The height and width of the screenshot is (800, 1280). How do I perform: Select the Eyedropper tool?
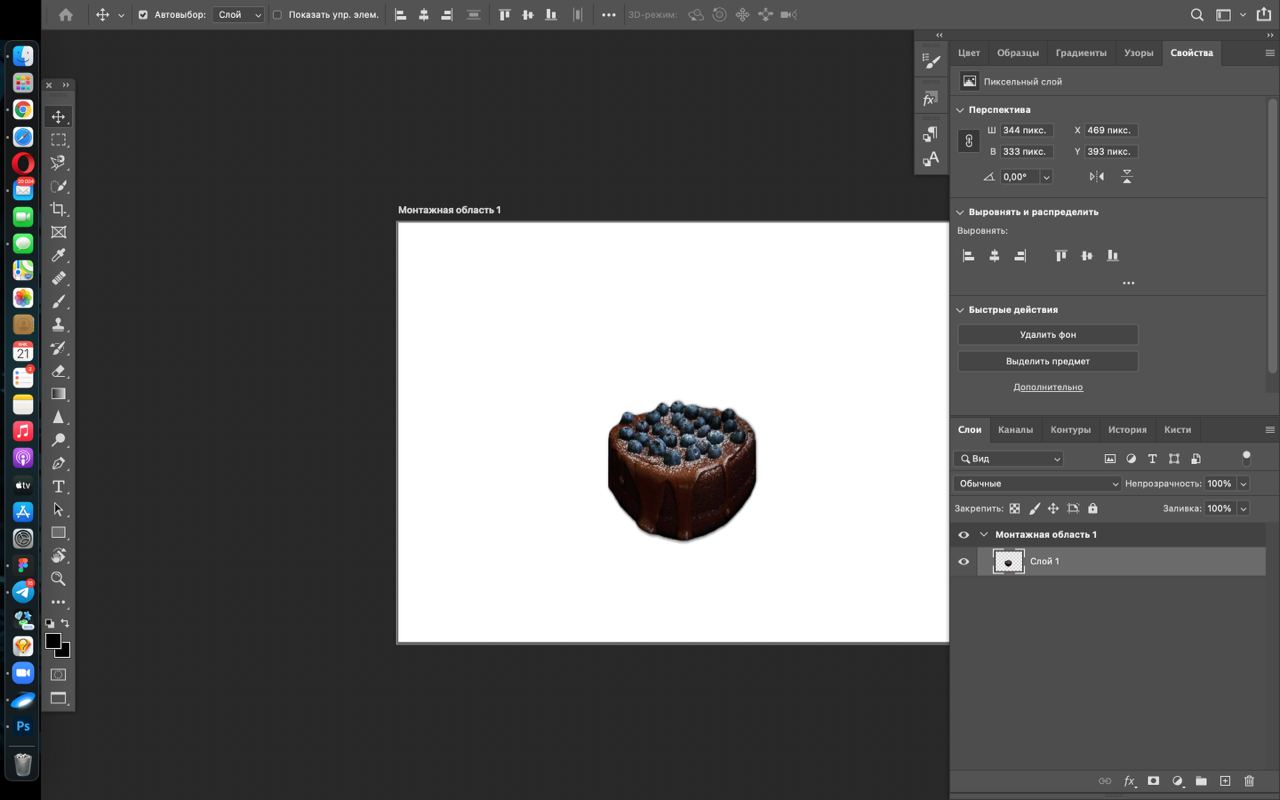58,255
